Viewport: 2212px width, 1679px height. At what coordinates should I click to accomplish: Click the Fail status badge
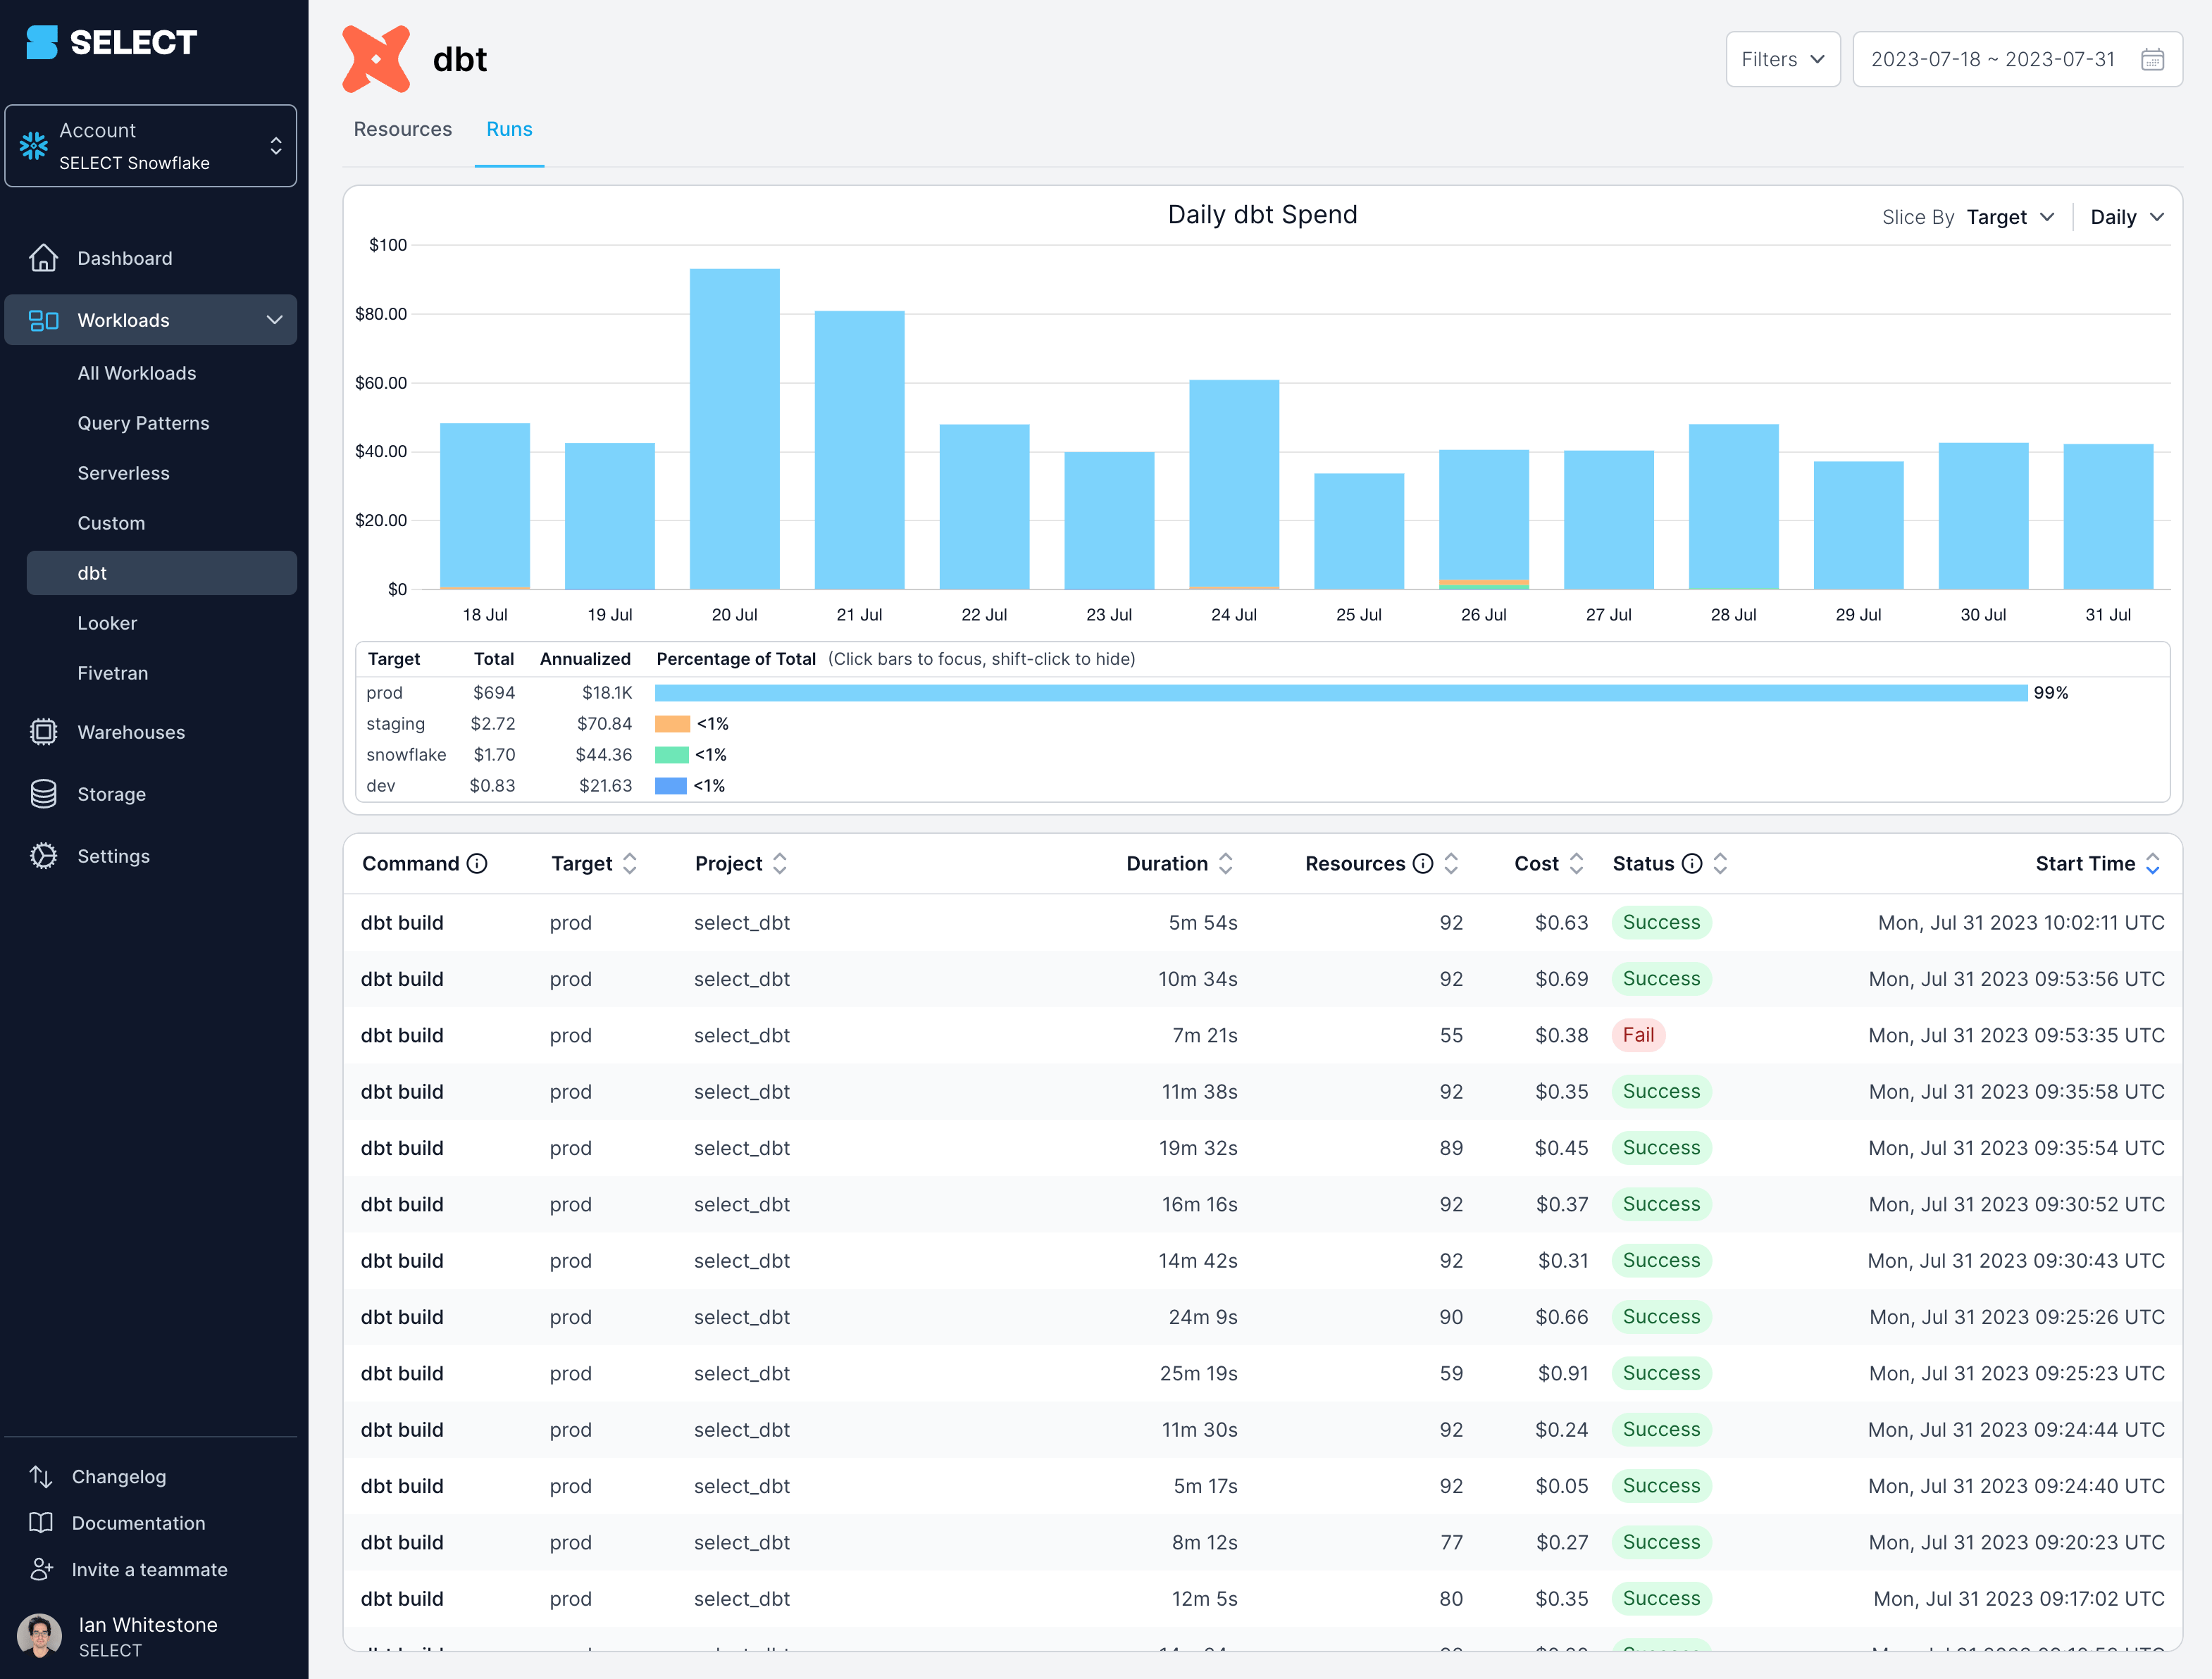coord(1638,1035)
